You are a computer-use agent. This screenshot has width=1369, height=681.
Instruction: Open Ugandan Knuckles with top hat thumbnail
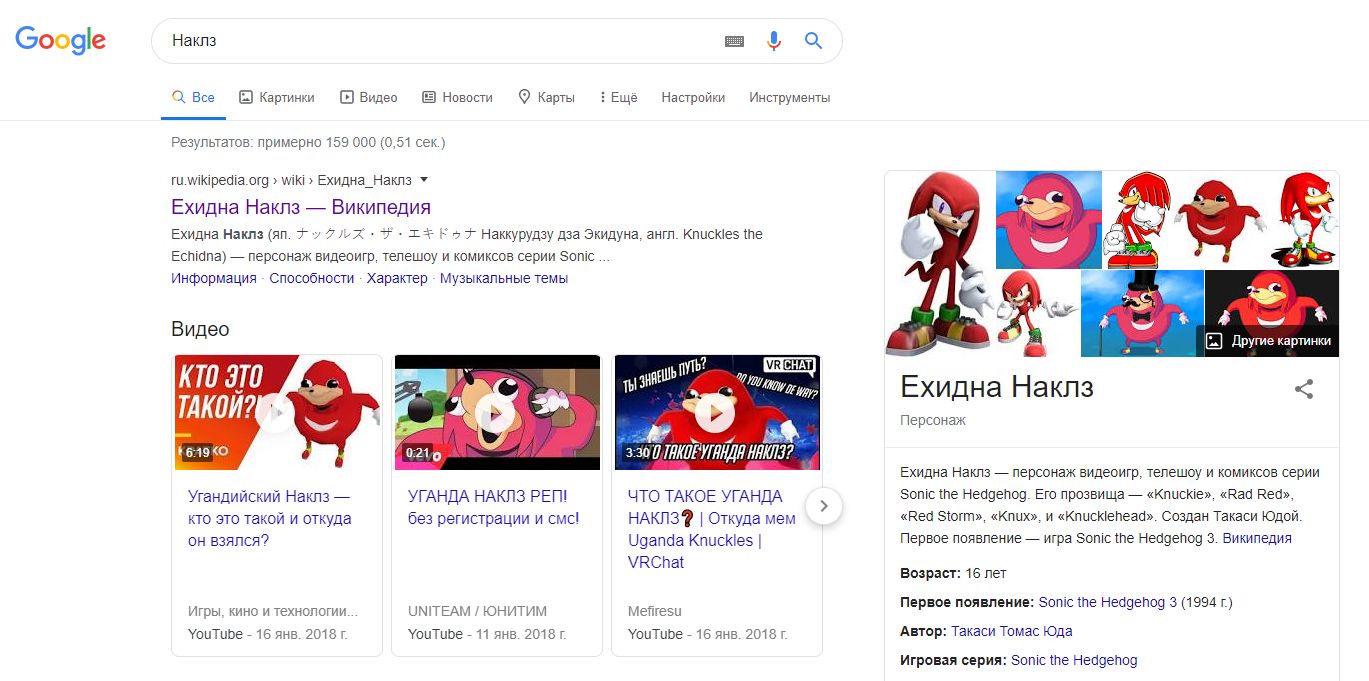tap(1142, 313)
